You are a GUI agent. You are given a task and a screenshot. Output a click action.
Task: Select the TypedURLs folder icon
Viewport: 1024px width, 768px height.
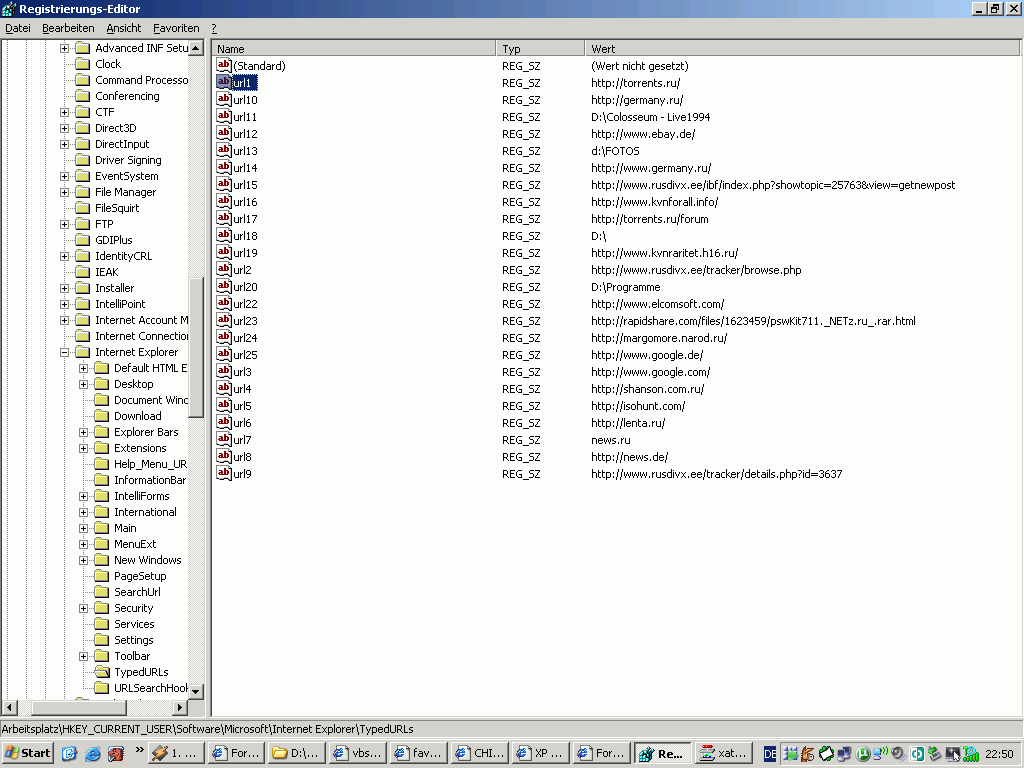pyautogui.click(x=101, y=672)
